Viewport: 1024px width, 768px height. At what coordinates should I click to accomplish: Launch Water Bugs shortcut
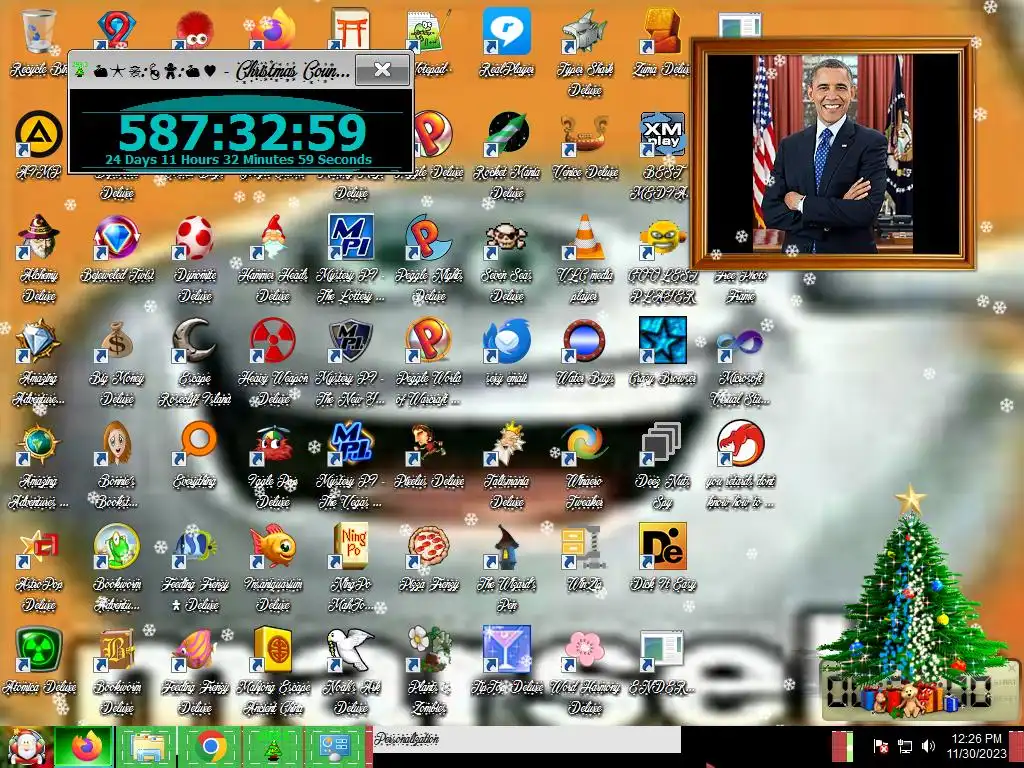pos(584,340)
